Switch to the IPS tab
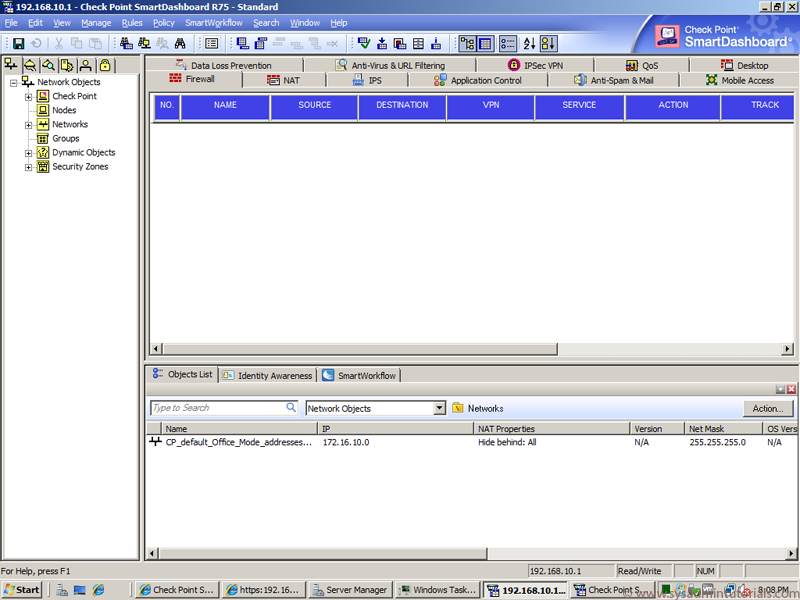This screenshot has height=600, width=800. pyautogui.click(x=367, y=81)
